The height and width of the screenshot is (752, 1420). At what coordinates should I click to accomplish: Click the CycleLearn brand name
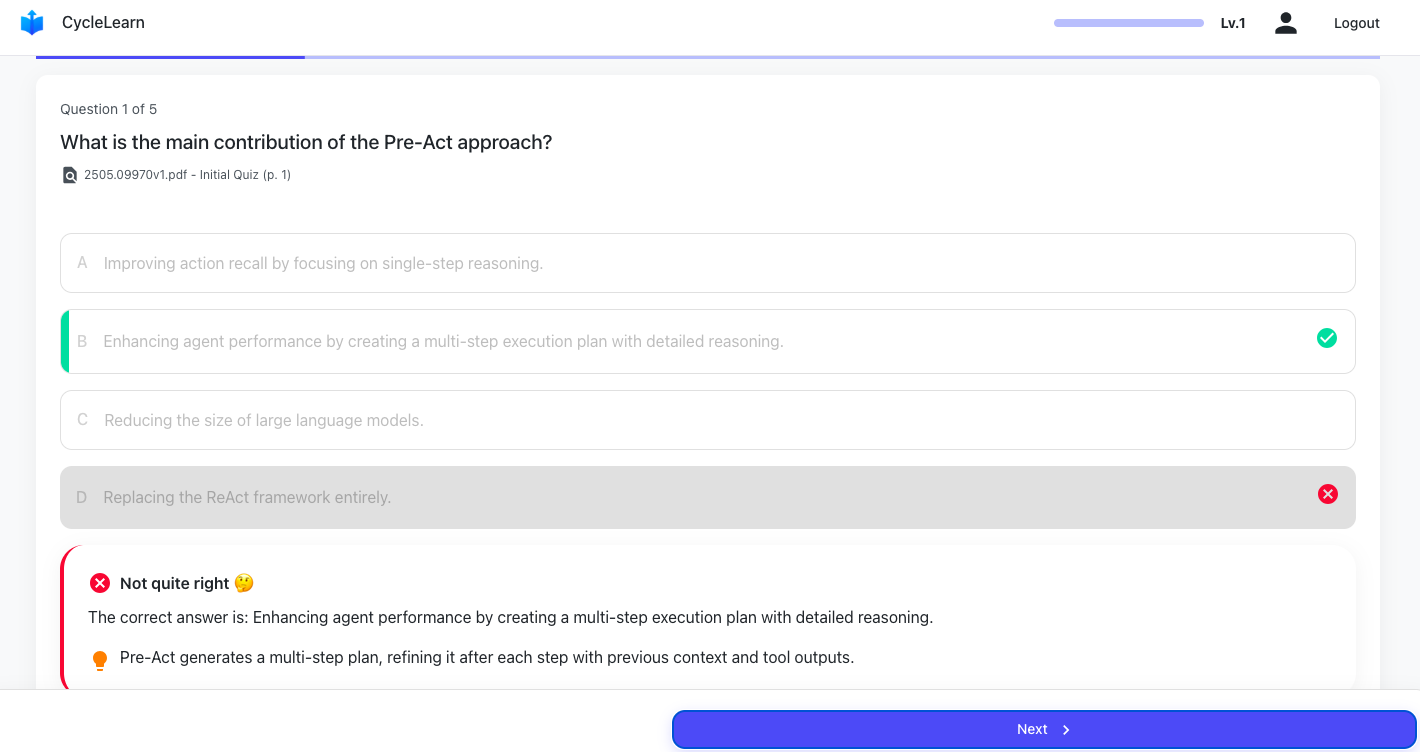pyautogui.click(x=103, y=23)
